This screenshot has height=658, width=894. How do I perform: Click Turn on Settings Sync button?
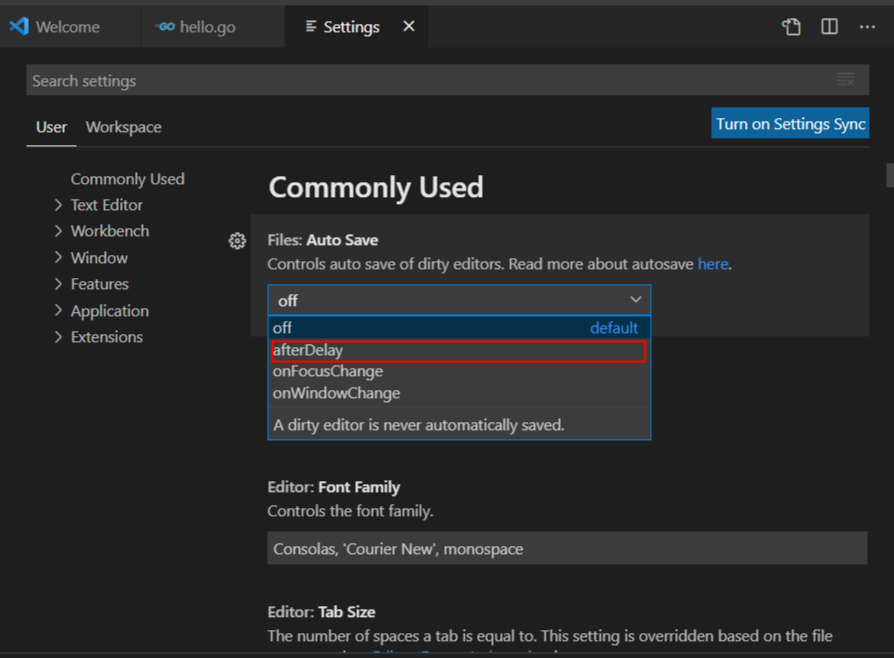pos(790,123)
